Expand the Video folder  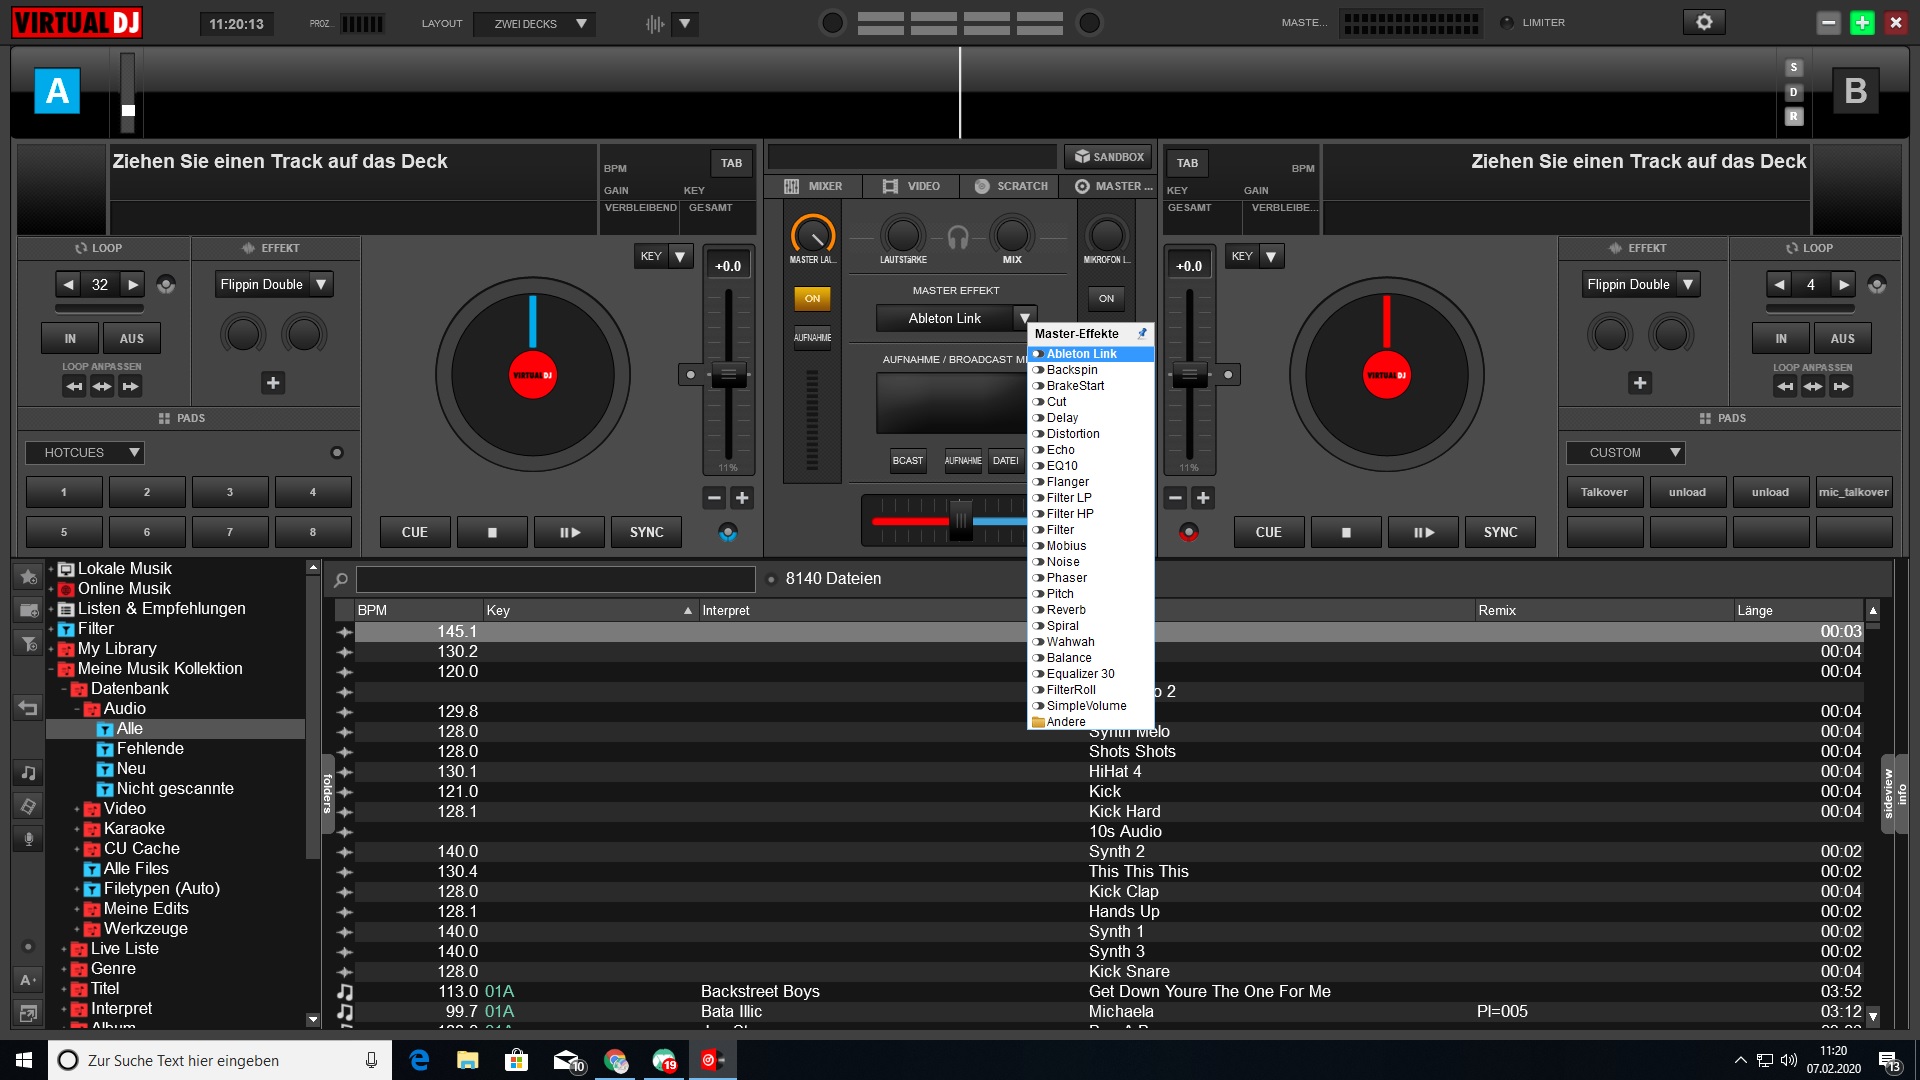tap(77, 809)
